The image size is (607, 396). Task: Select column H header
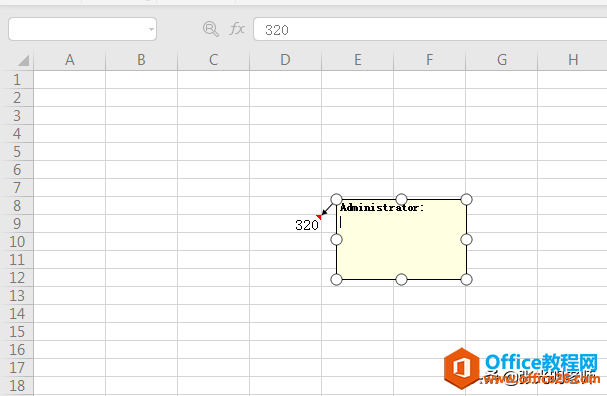[573, 60]
